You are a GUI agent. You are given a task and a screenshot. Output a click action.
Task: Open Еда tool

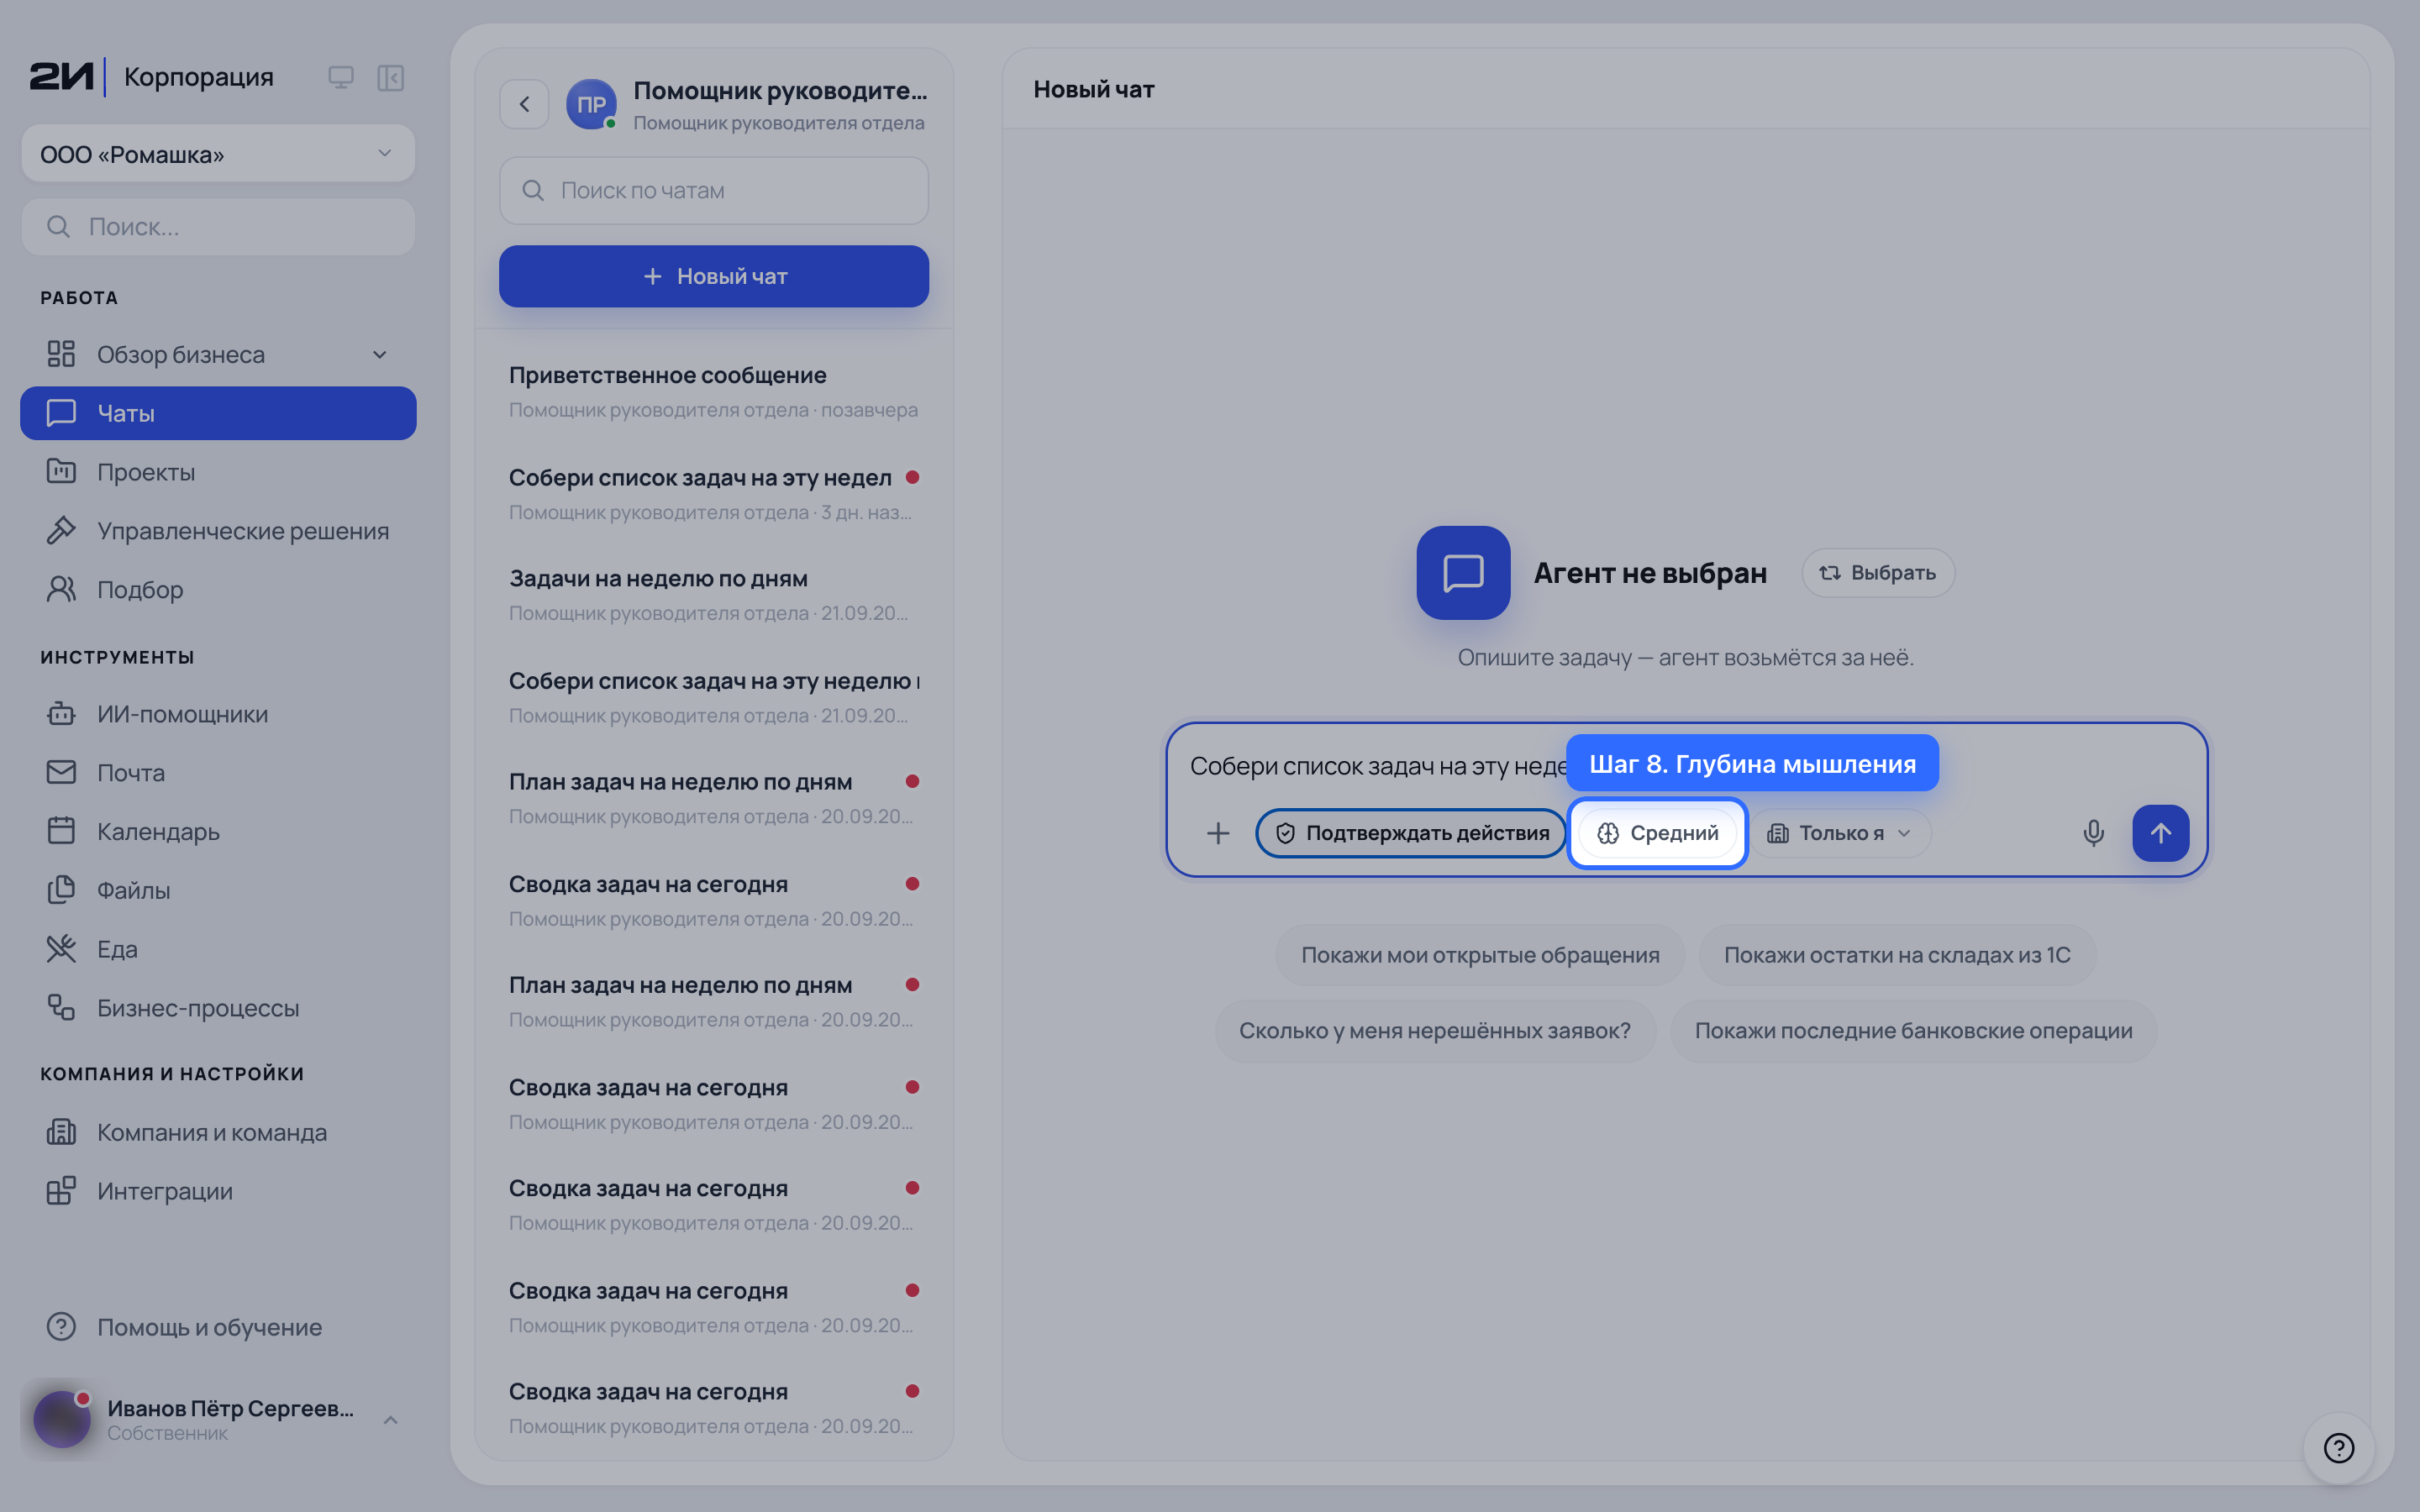(218, 949)
